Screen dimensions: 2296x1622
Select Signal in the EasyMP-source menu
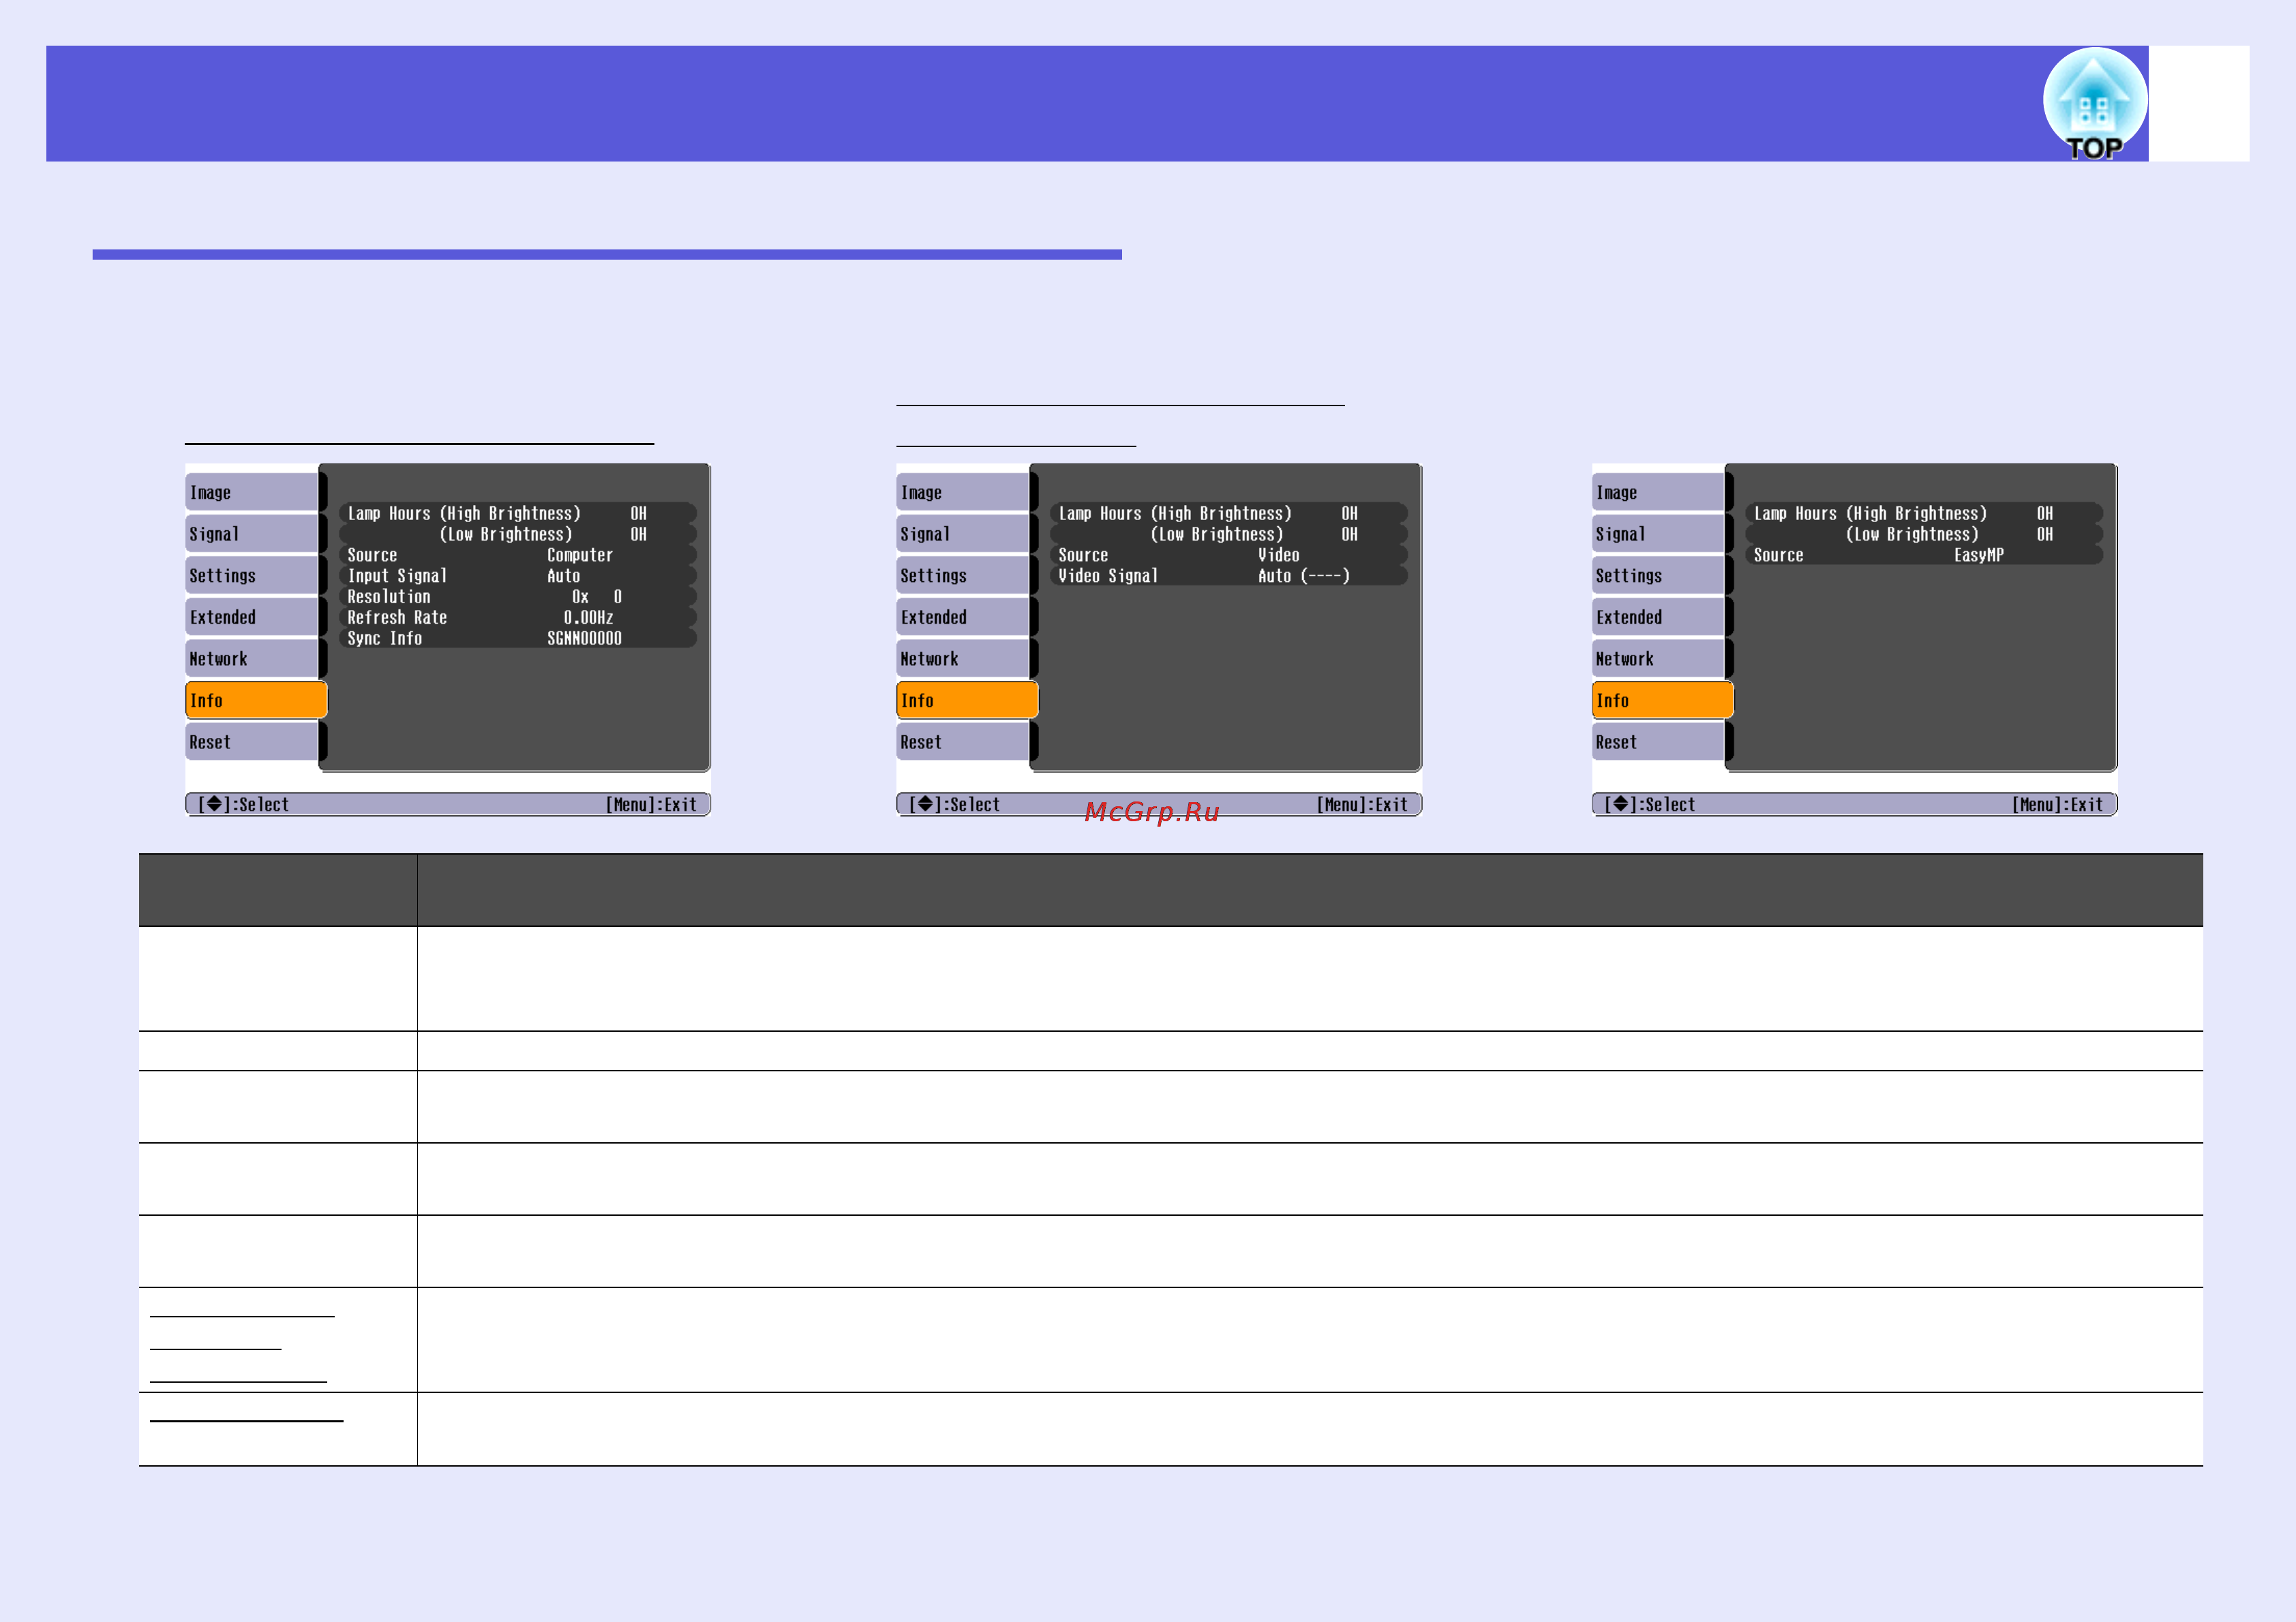point(1658,534)
